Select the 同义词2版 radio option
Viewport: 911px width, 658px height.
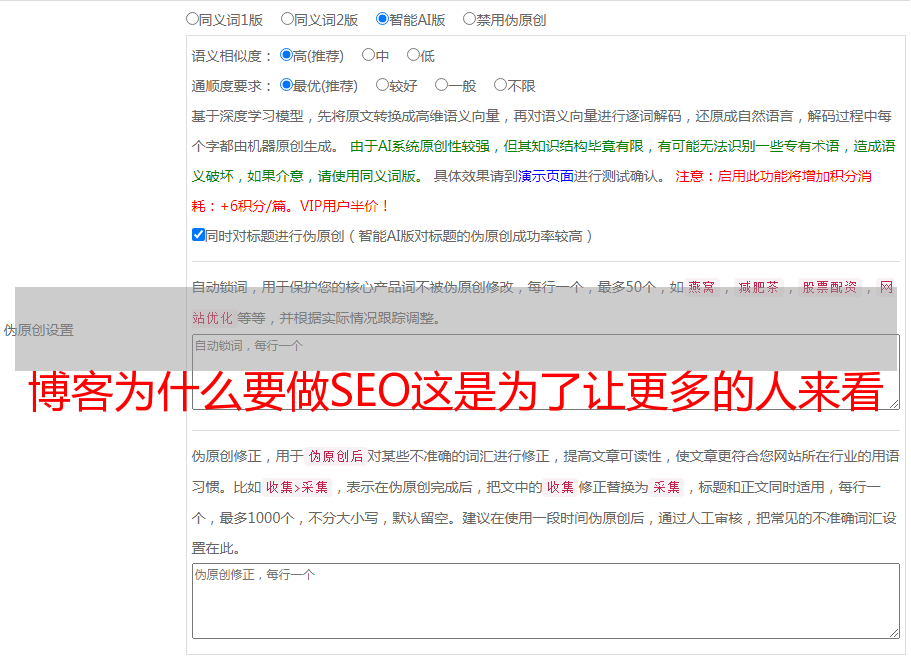[x=288, y=19]
